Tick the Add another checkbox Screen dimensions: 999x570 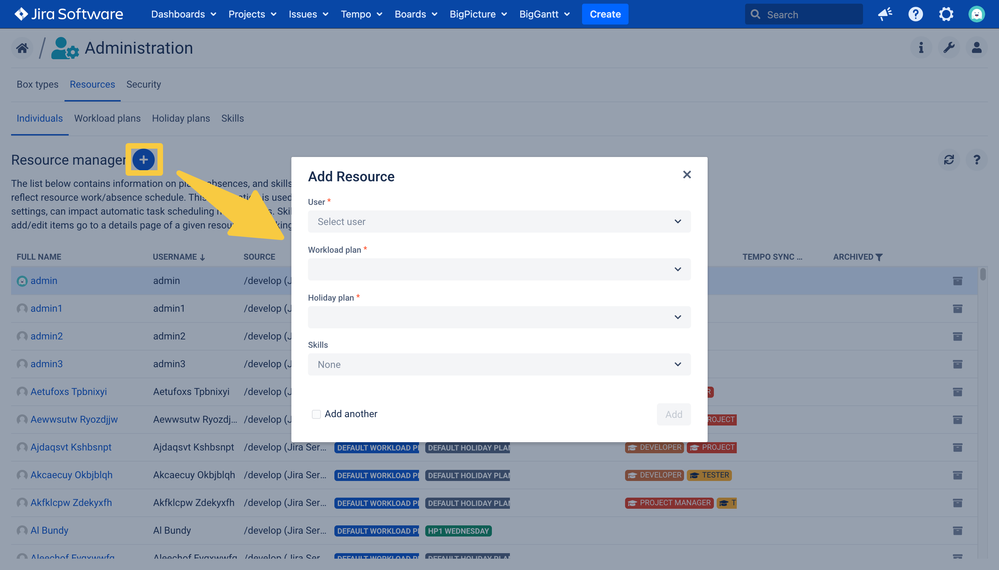316,414
